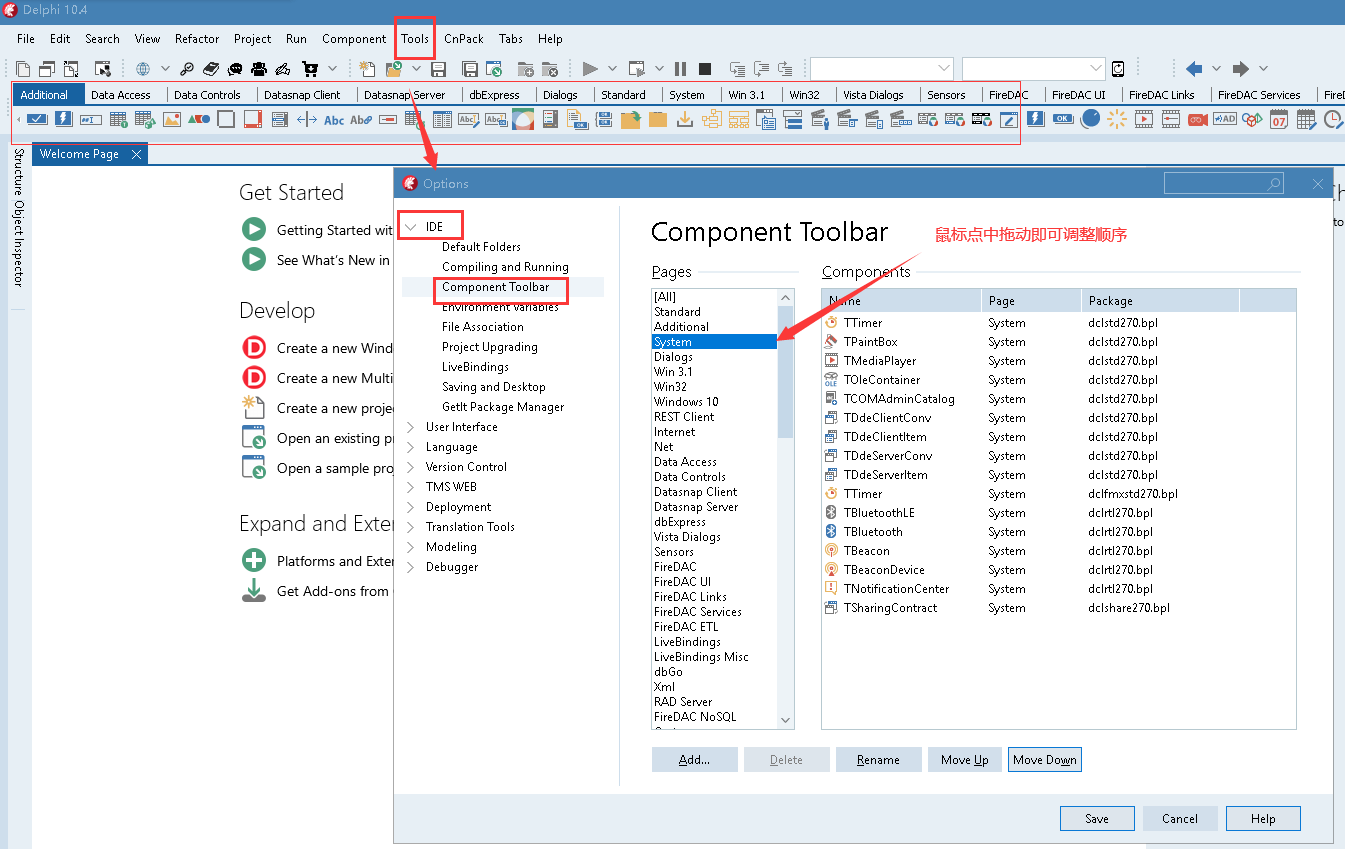Click the Stop square toolbar icon
1345x849 pixels.
[705, 69]
